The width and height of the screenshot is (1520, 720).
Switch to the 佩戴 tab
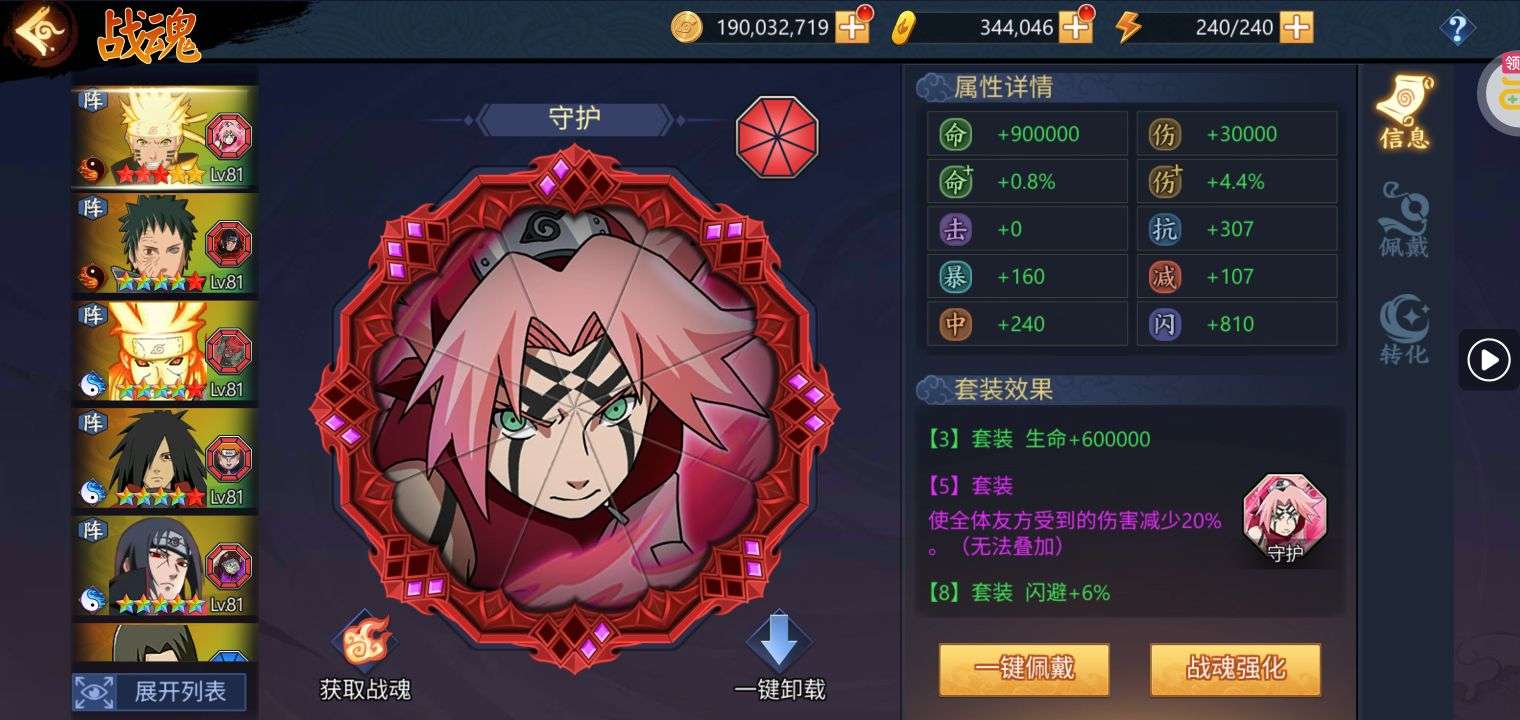1404,220
